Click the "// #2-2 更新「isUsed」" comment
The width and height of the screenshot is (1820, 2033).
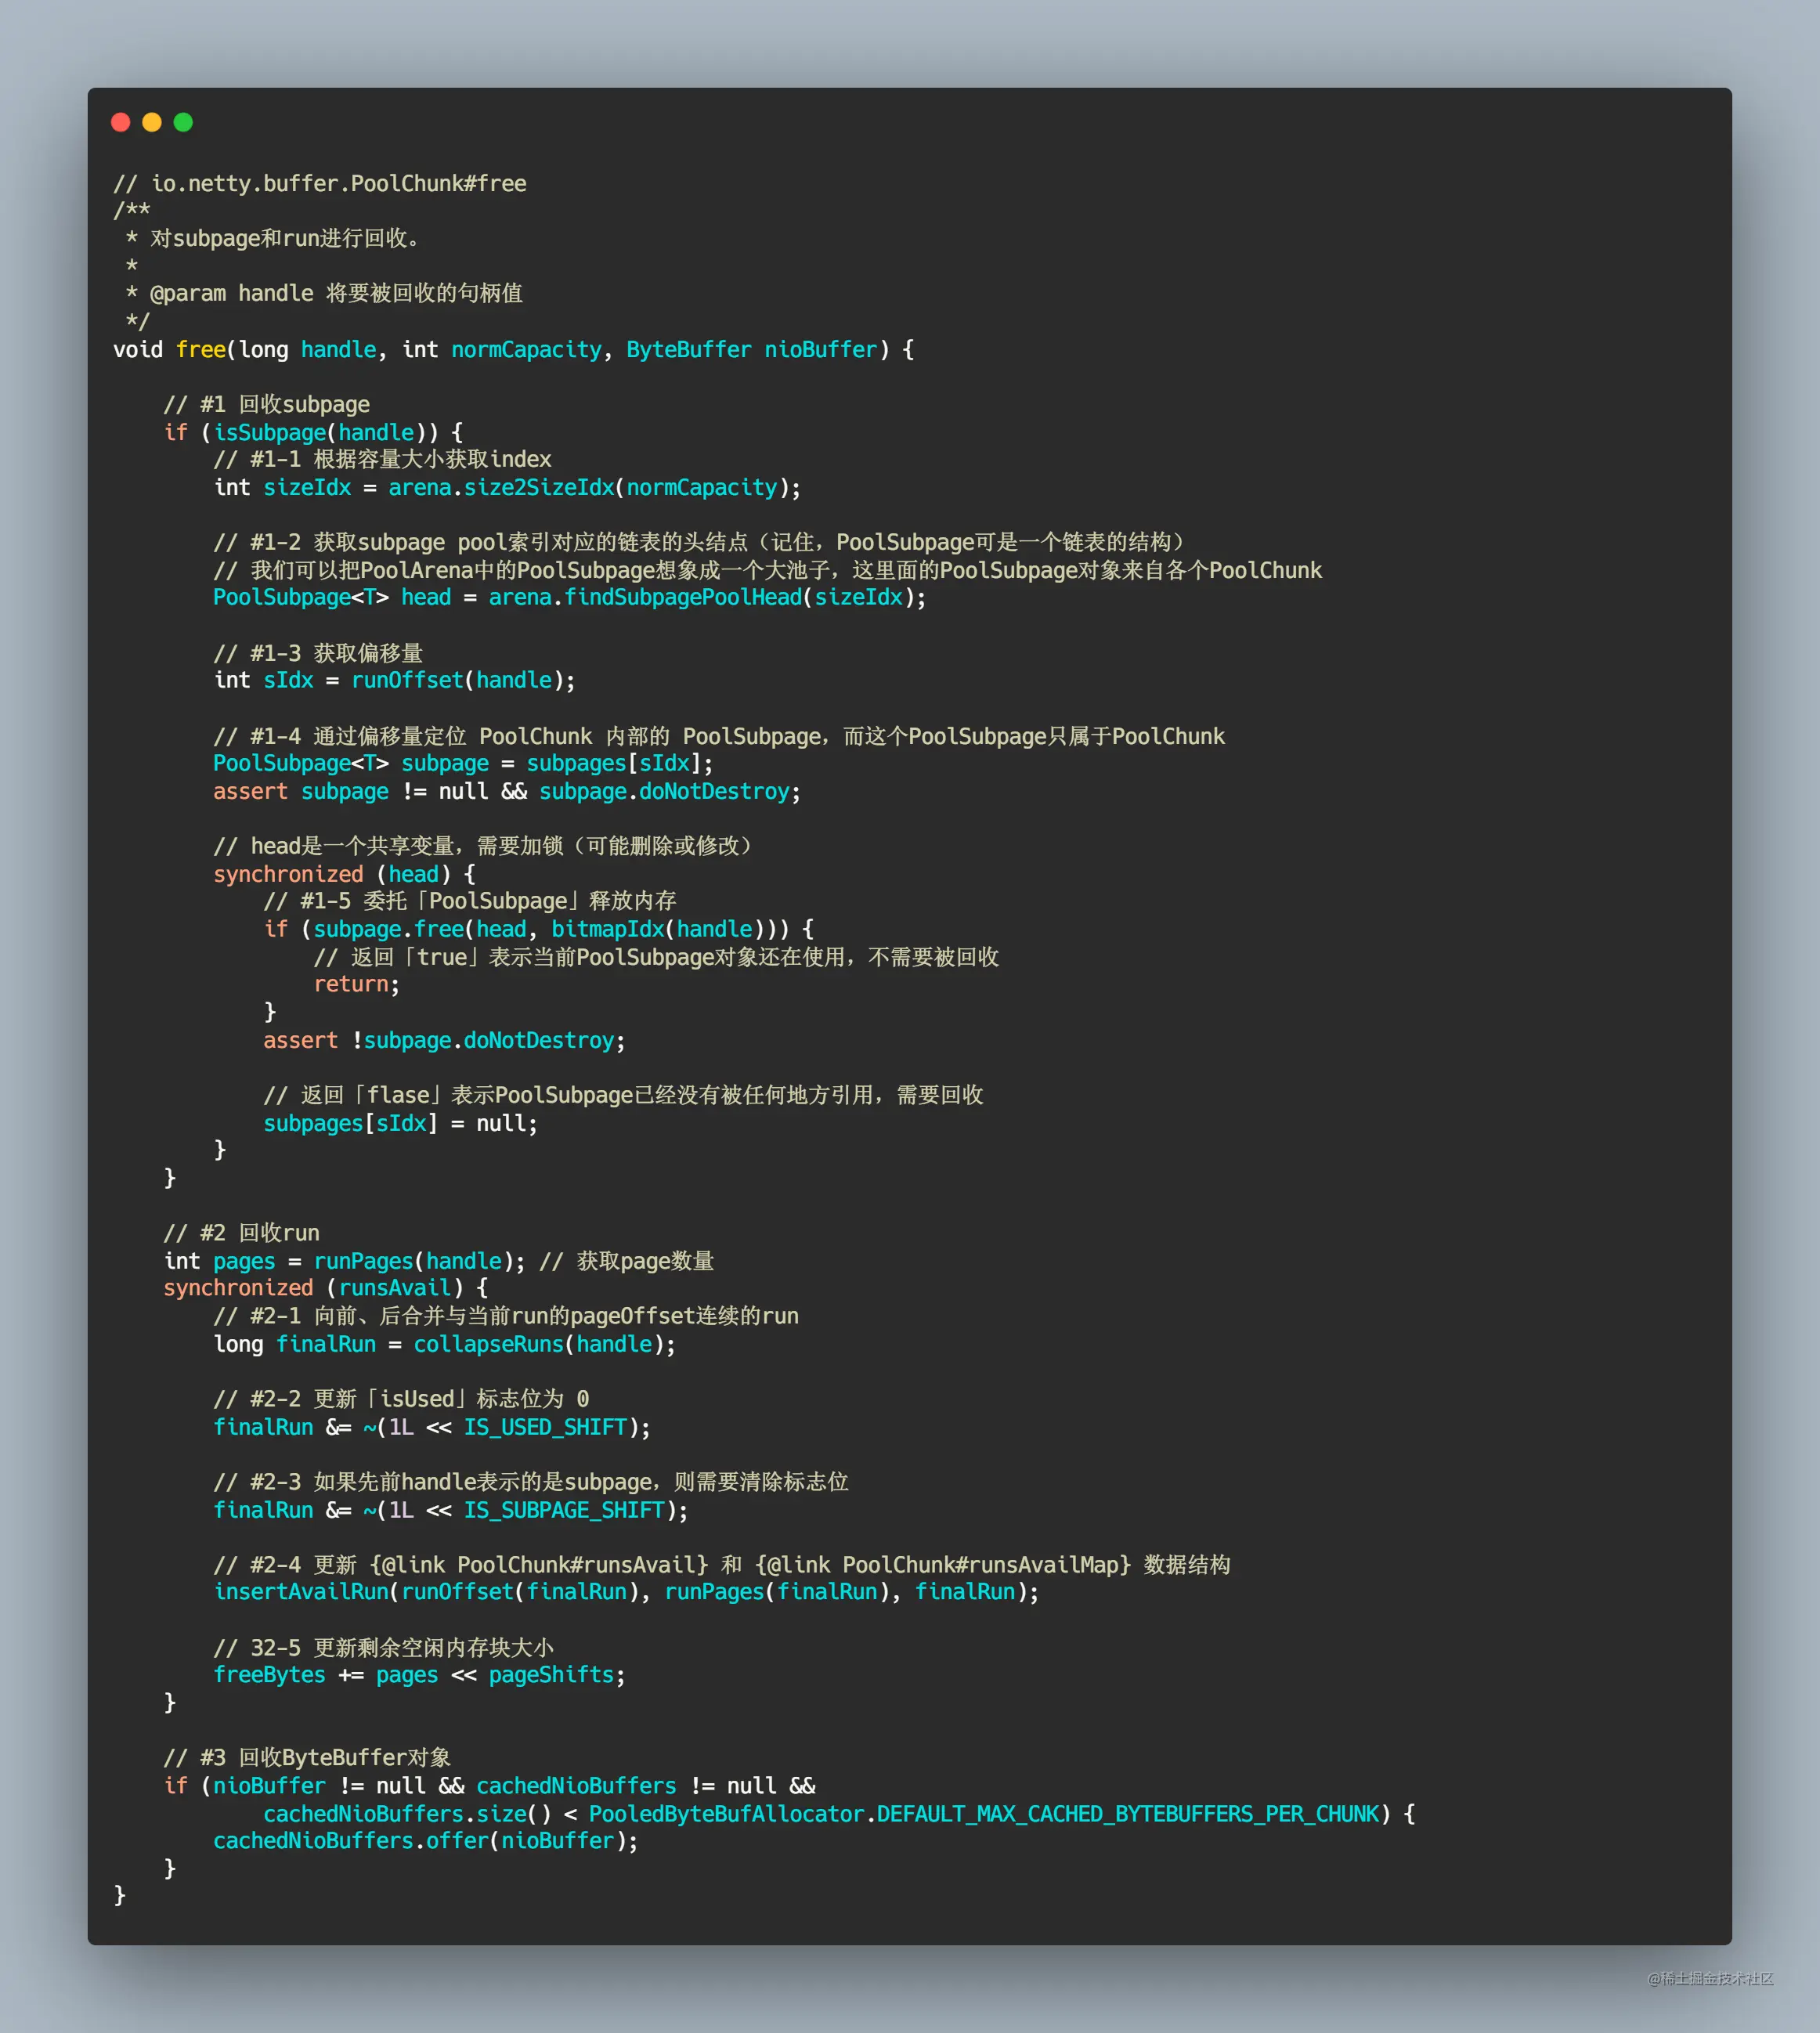tap(401, 1400)
